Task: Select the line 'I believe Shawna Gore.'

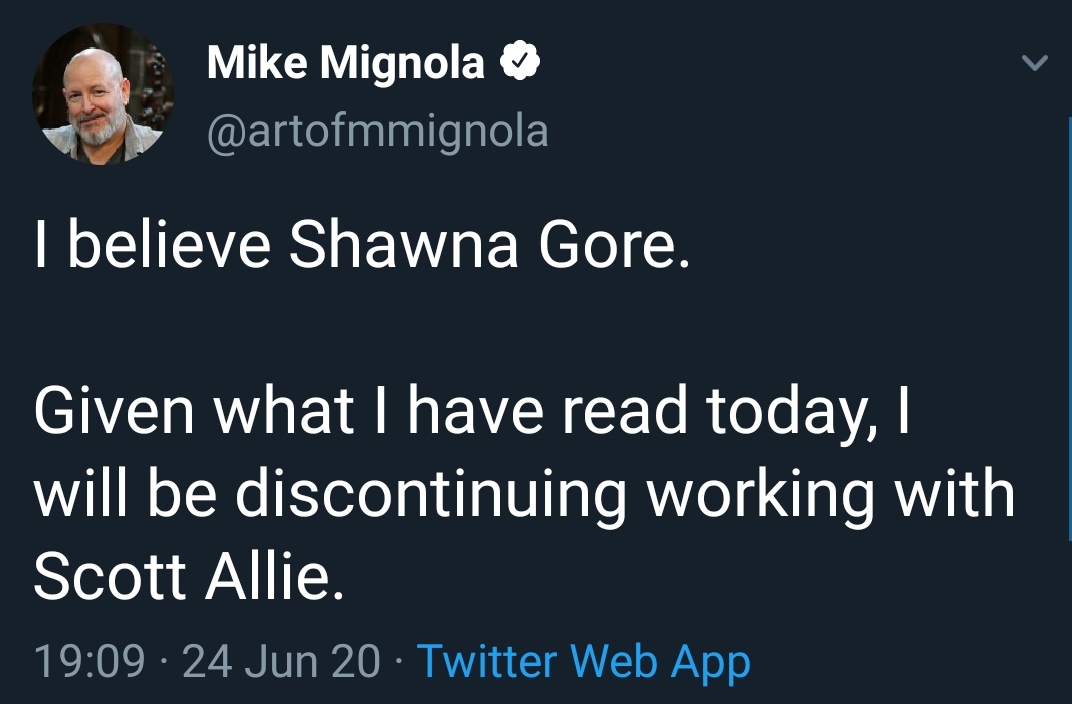Action: 362,245
